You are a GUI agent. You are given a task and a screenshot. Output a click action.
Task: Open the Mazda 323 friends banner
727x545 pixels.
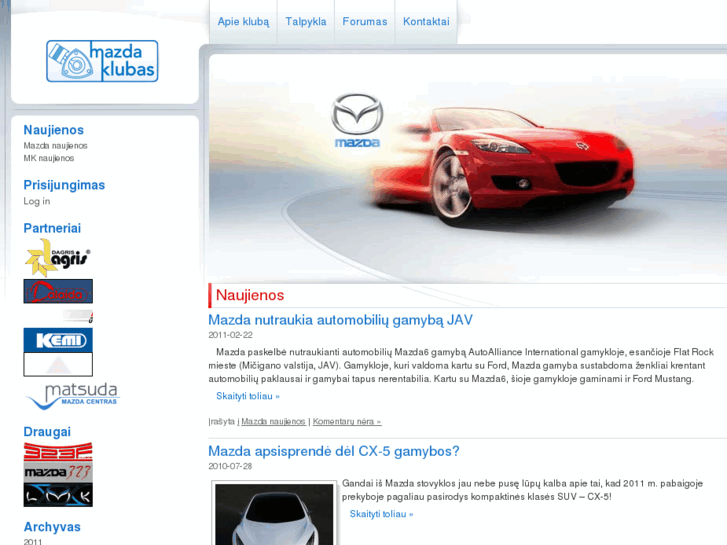[58, 472]
